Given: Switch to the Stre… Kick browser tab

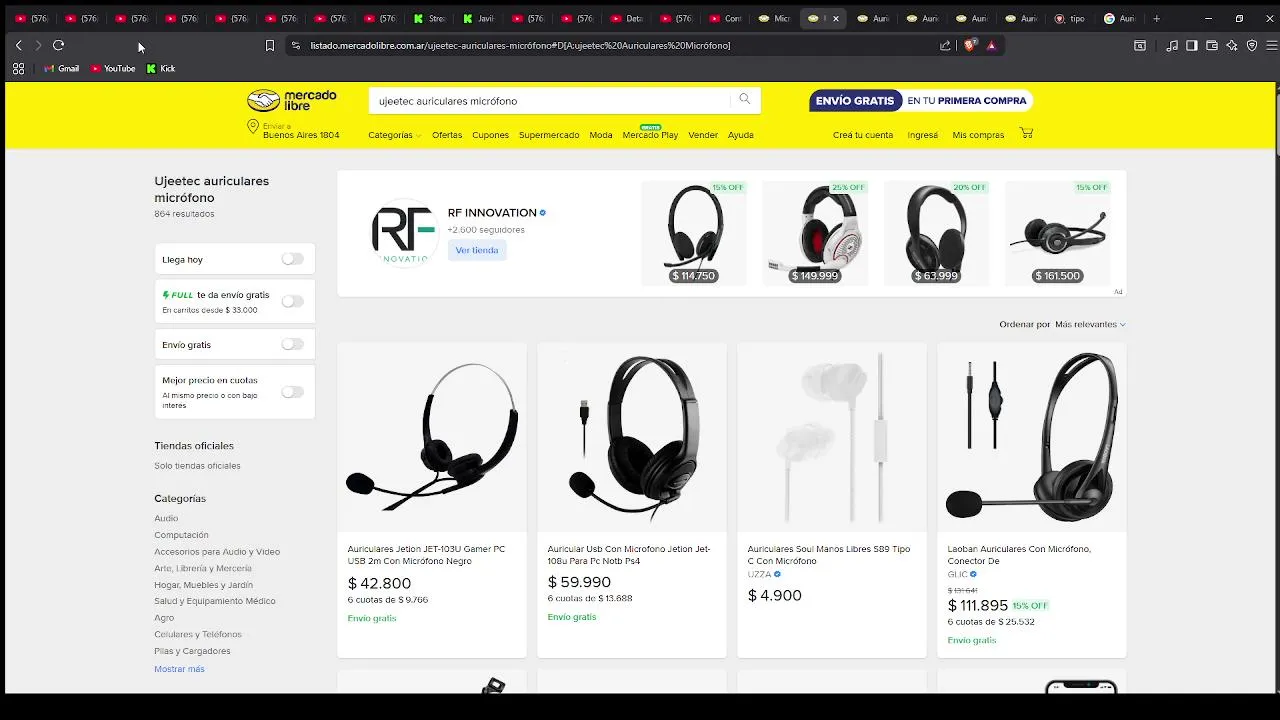Looking at the screenshot, I should click(x=430, y=18).
